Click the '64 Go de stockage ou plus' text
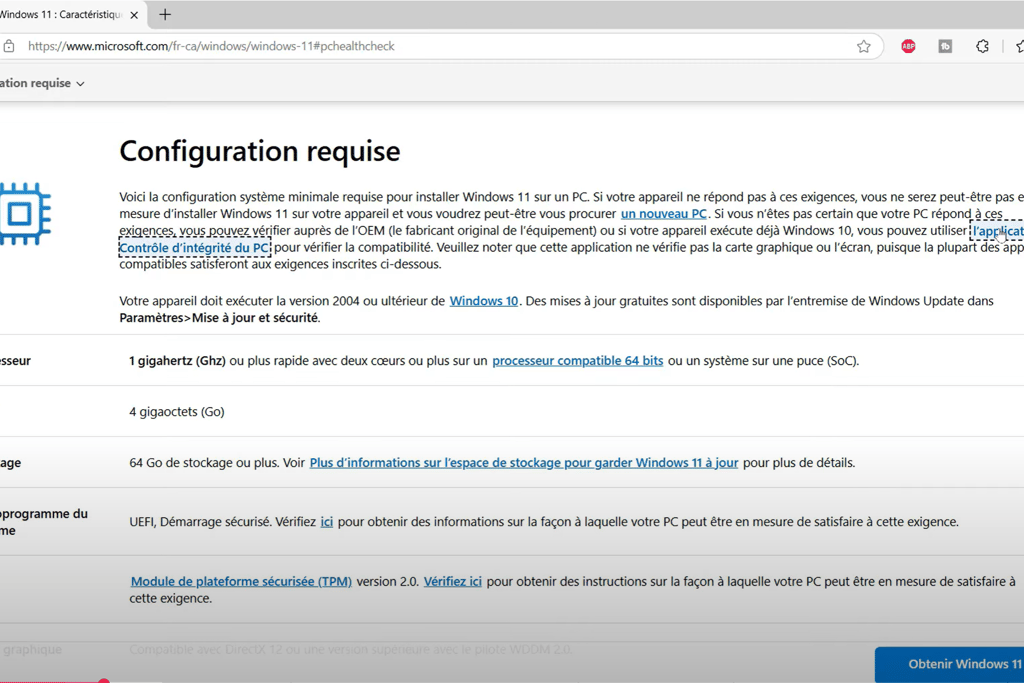This screenshot has height=683, width=1024. (203, 462)
